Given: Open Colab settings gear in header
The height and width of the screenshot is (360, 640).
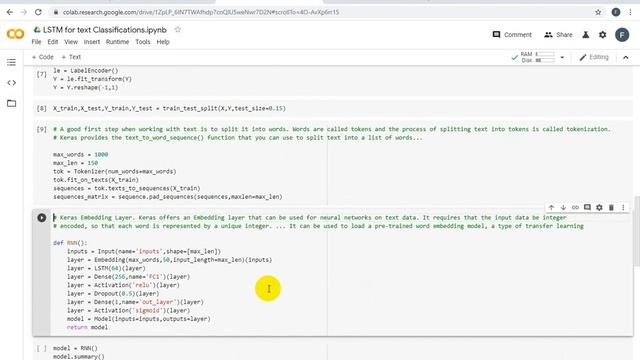Looking at the screenshot, I should (602, 35).
